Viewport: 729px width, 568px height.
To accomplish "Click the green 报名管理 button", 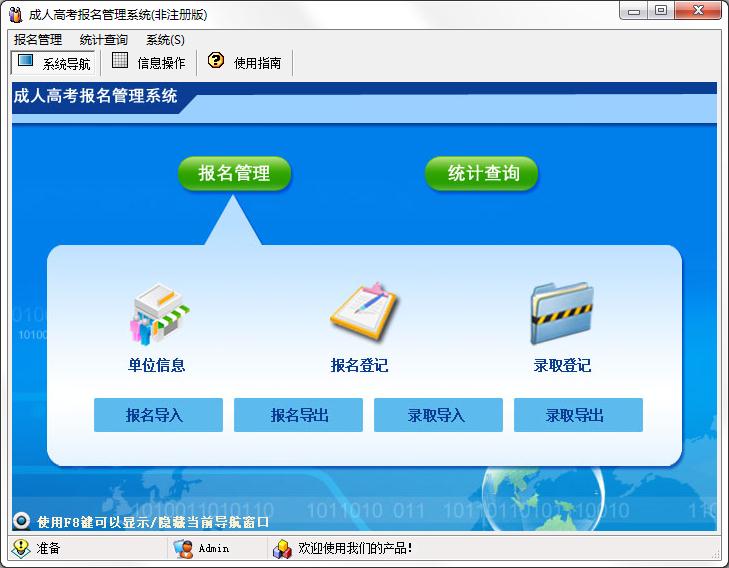I will 234,173.
